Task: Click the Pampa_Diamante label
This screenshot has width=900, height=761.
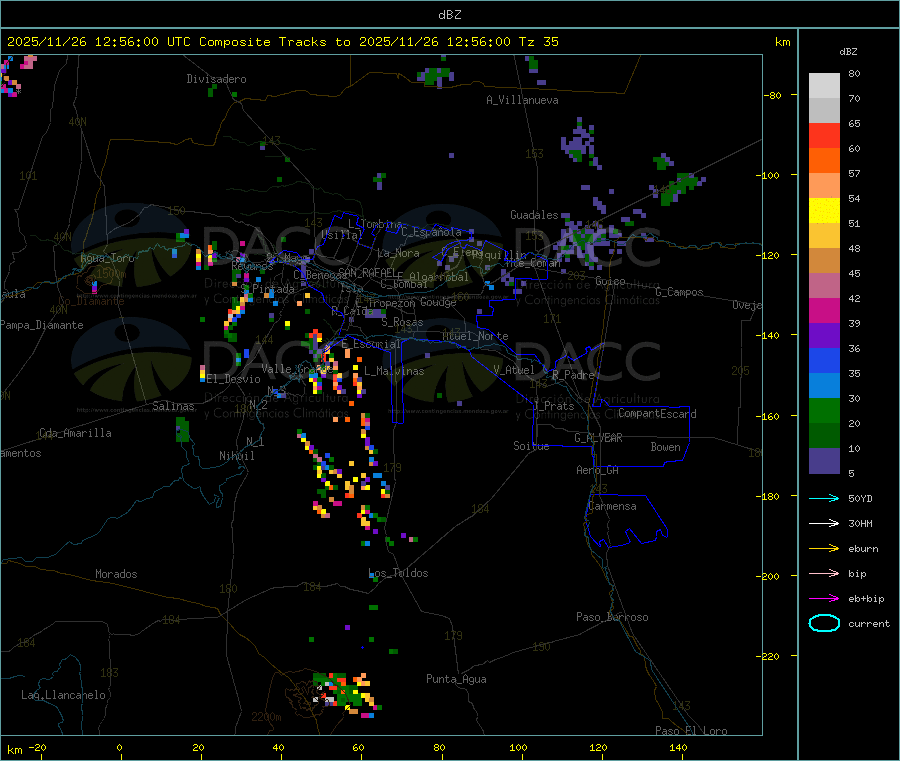Action: point(42,325)
